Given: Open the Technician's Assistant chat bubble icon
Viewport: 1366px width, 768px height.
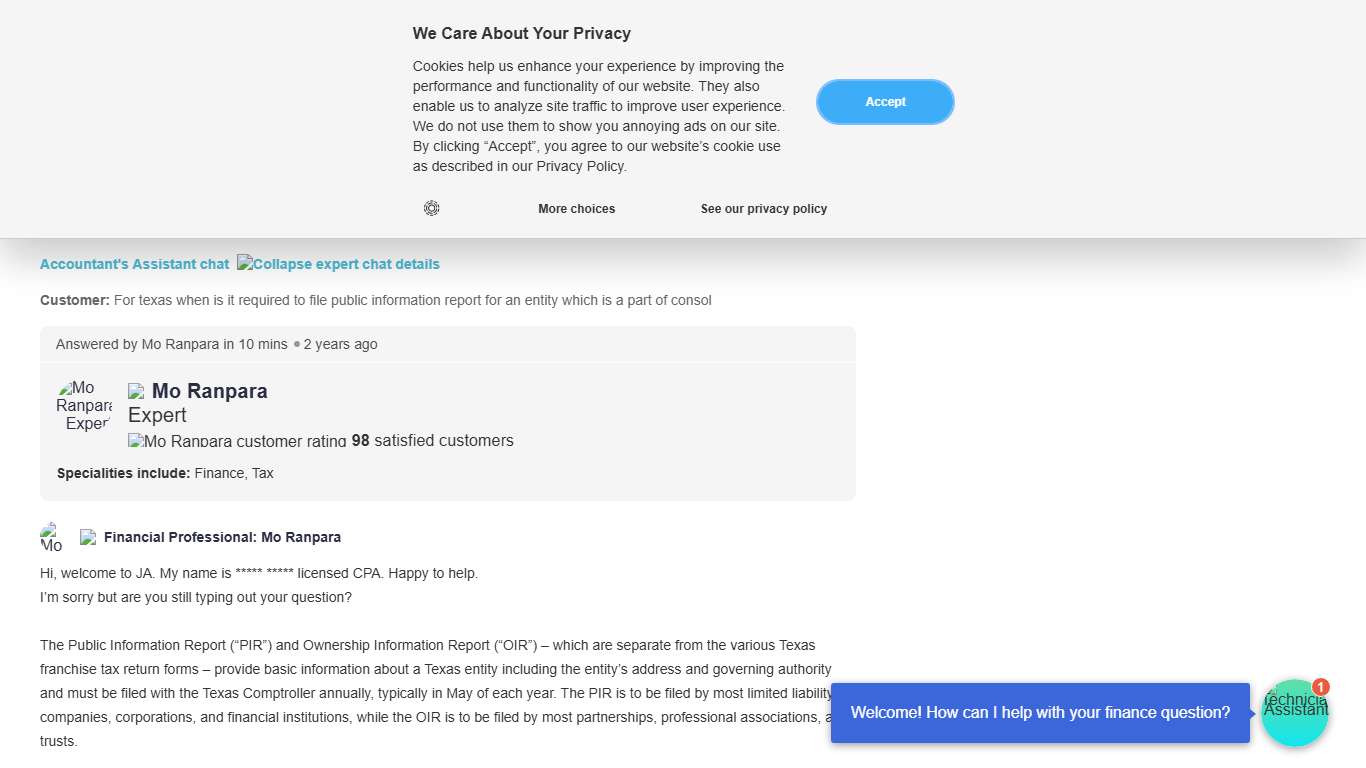Looking at the screenshot, I should 1293,713.
